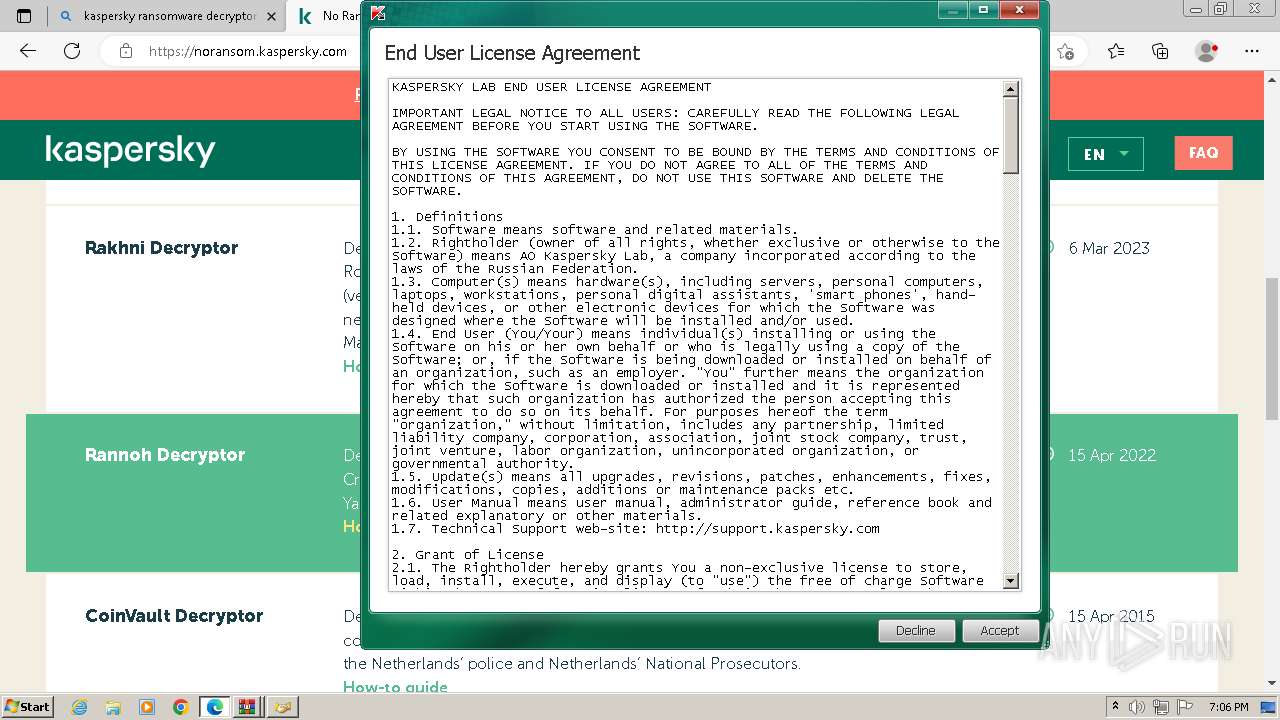Viewport: 1280px width, 720px height.
Task: Click the license text scrollbar thumb
Action: tap(1010, 135)
